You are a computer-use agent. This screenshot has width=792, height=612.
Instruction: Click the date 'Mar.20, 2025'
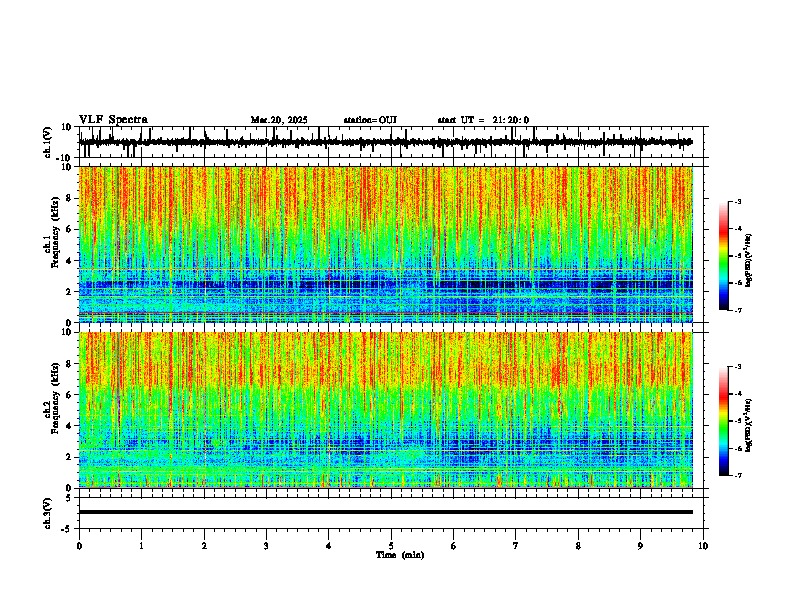(279, 120)
